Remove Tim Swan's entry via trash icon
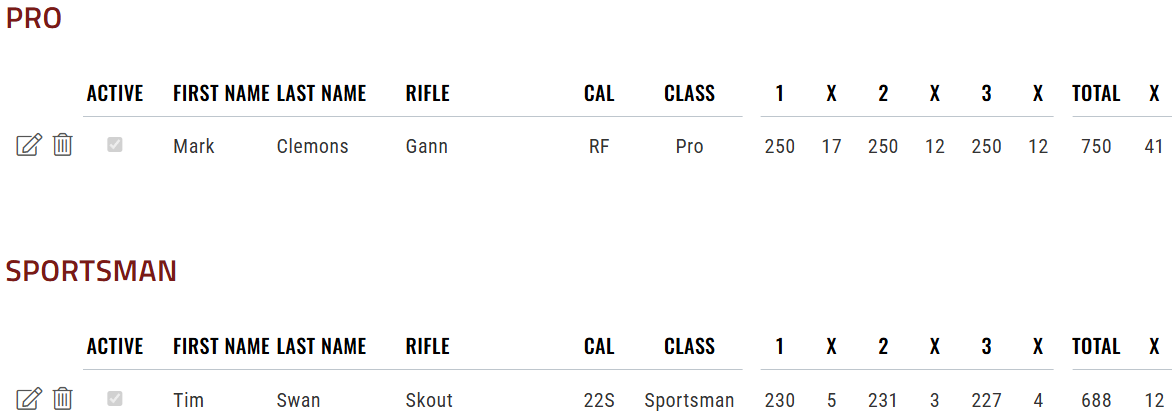 [63, 399]
